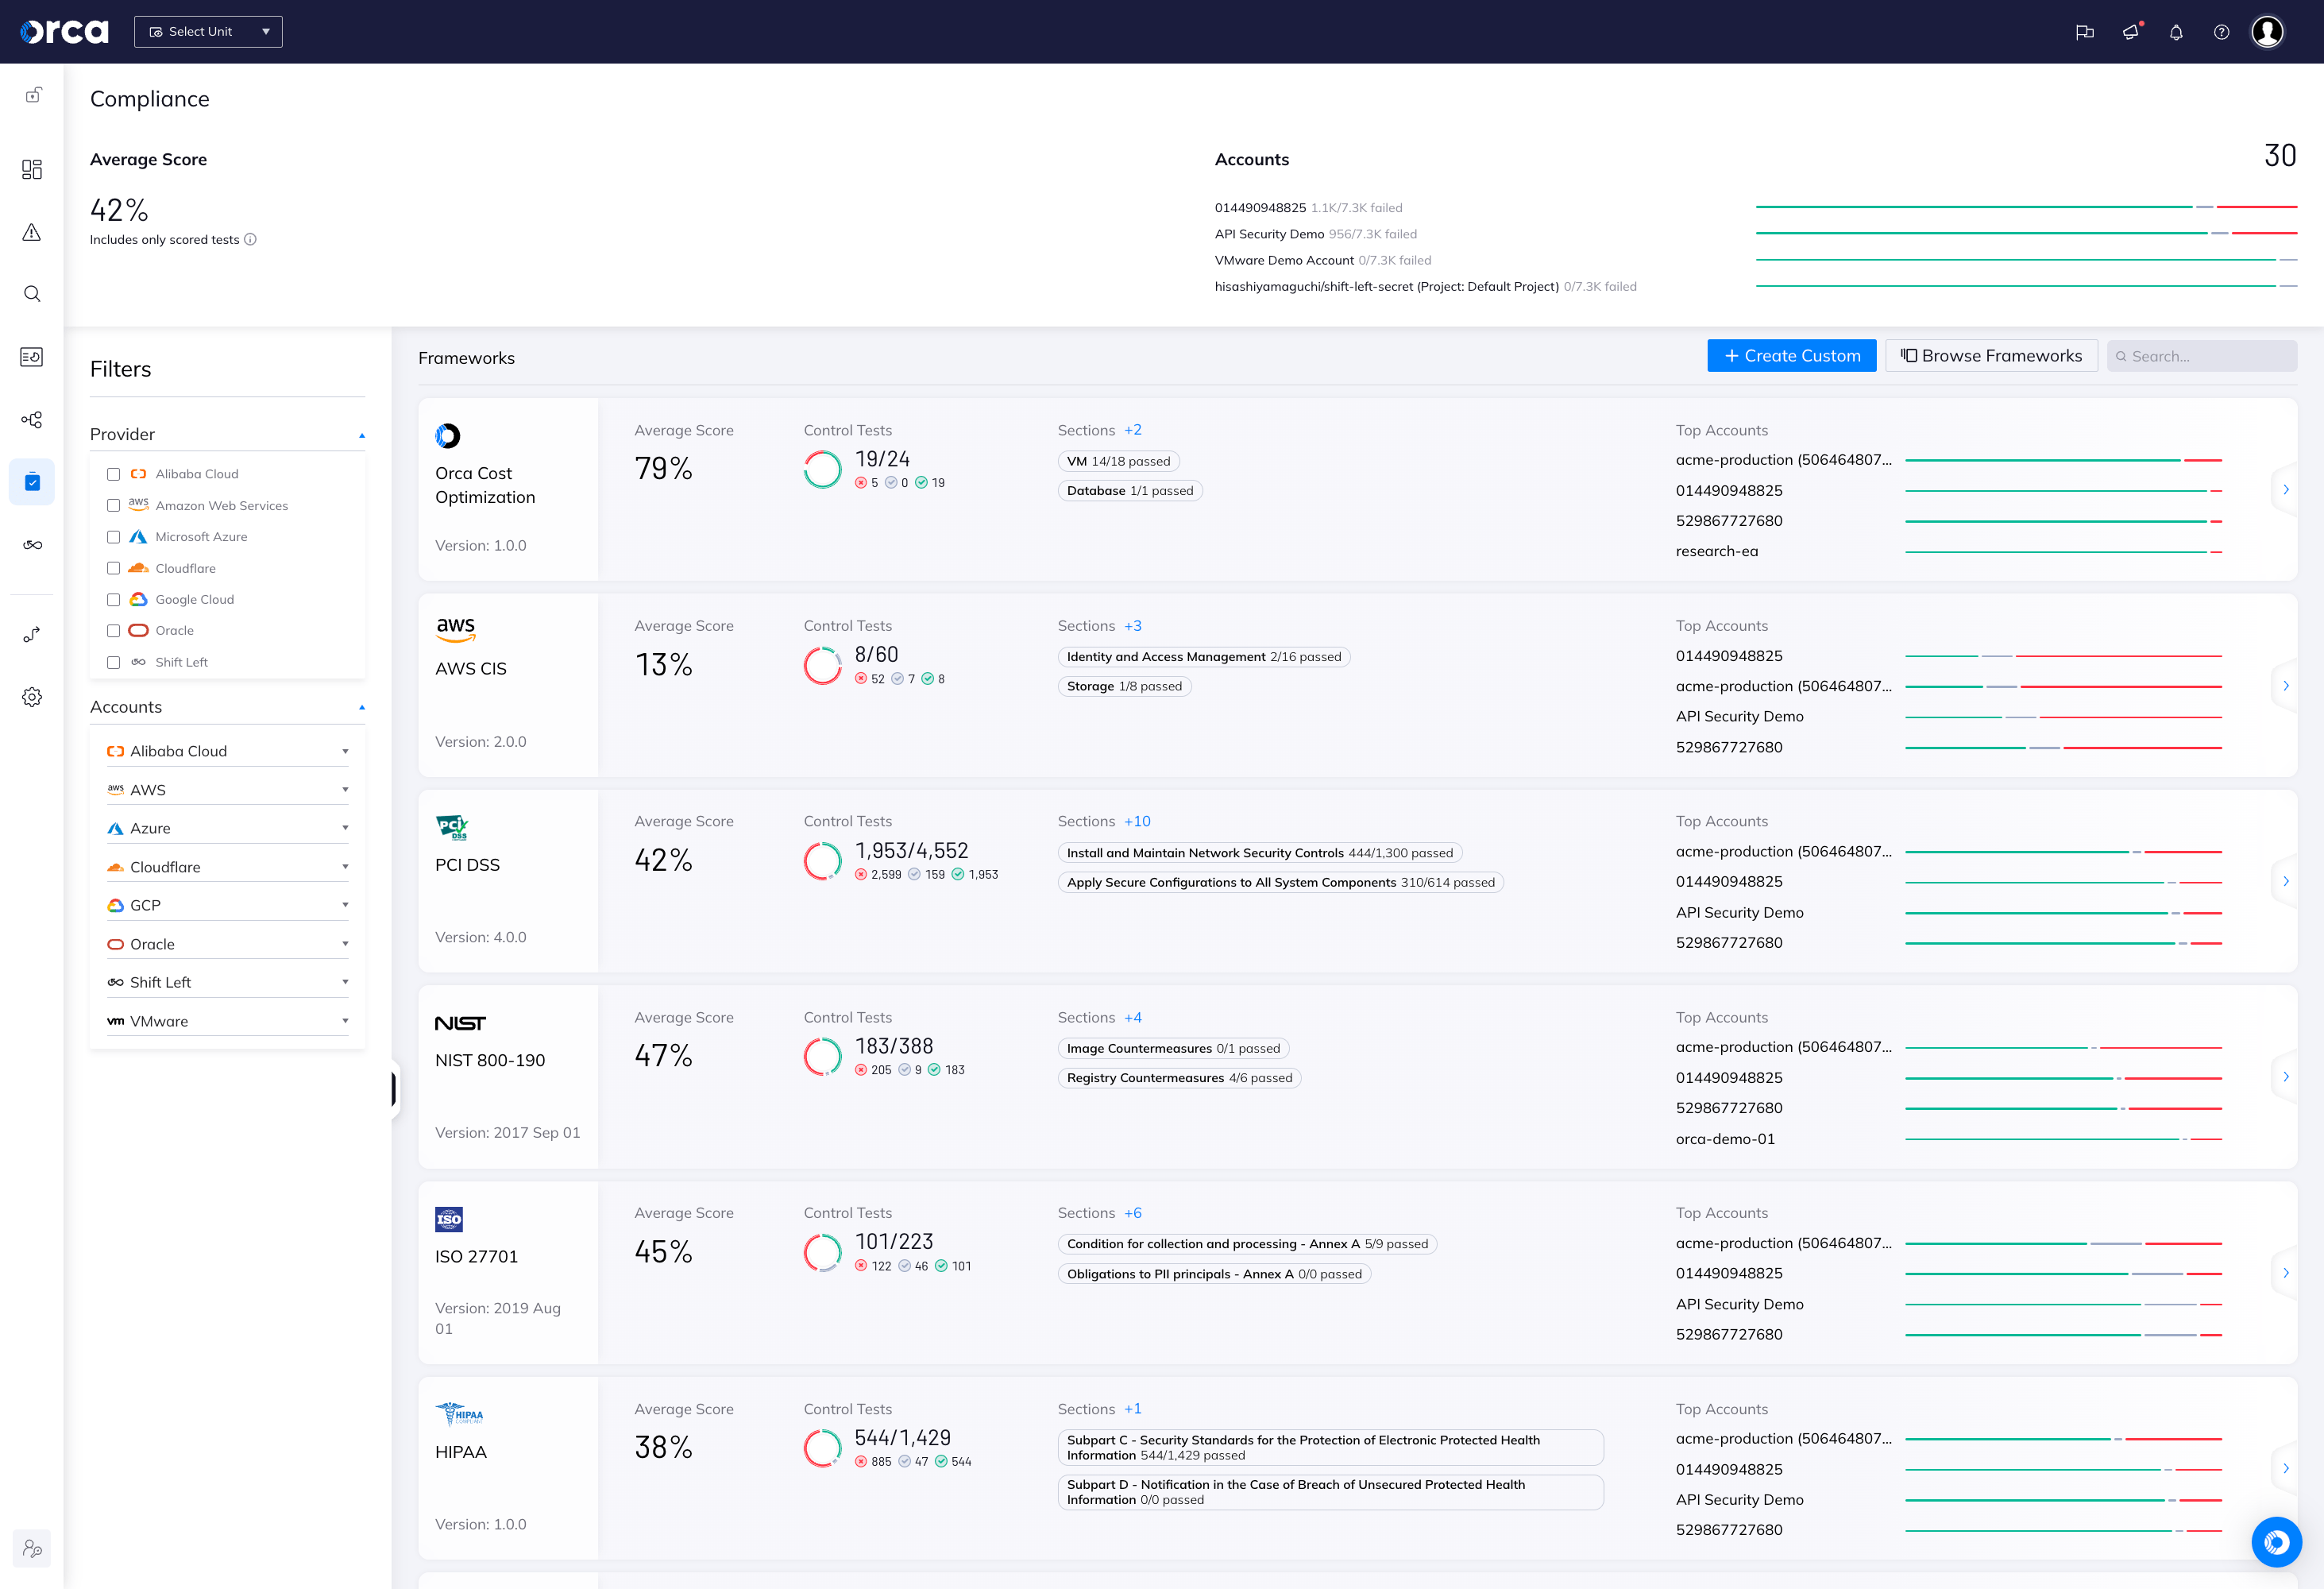
Task: Open the help question mark menu
Action: (x=2222, y=32)
